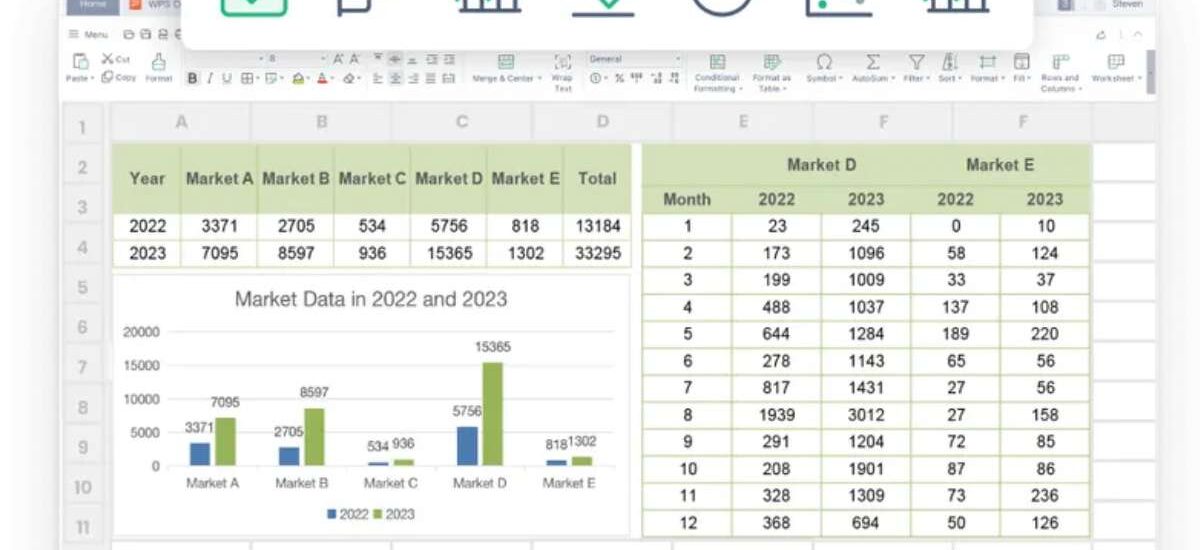Apply the red font color A

tap(323, 78)
